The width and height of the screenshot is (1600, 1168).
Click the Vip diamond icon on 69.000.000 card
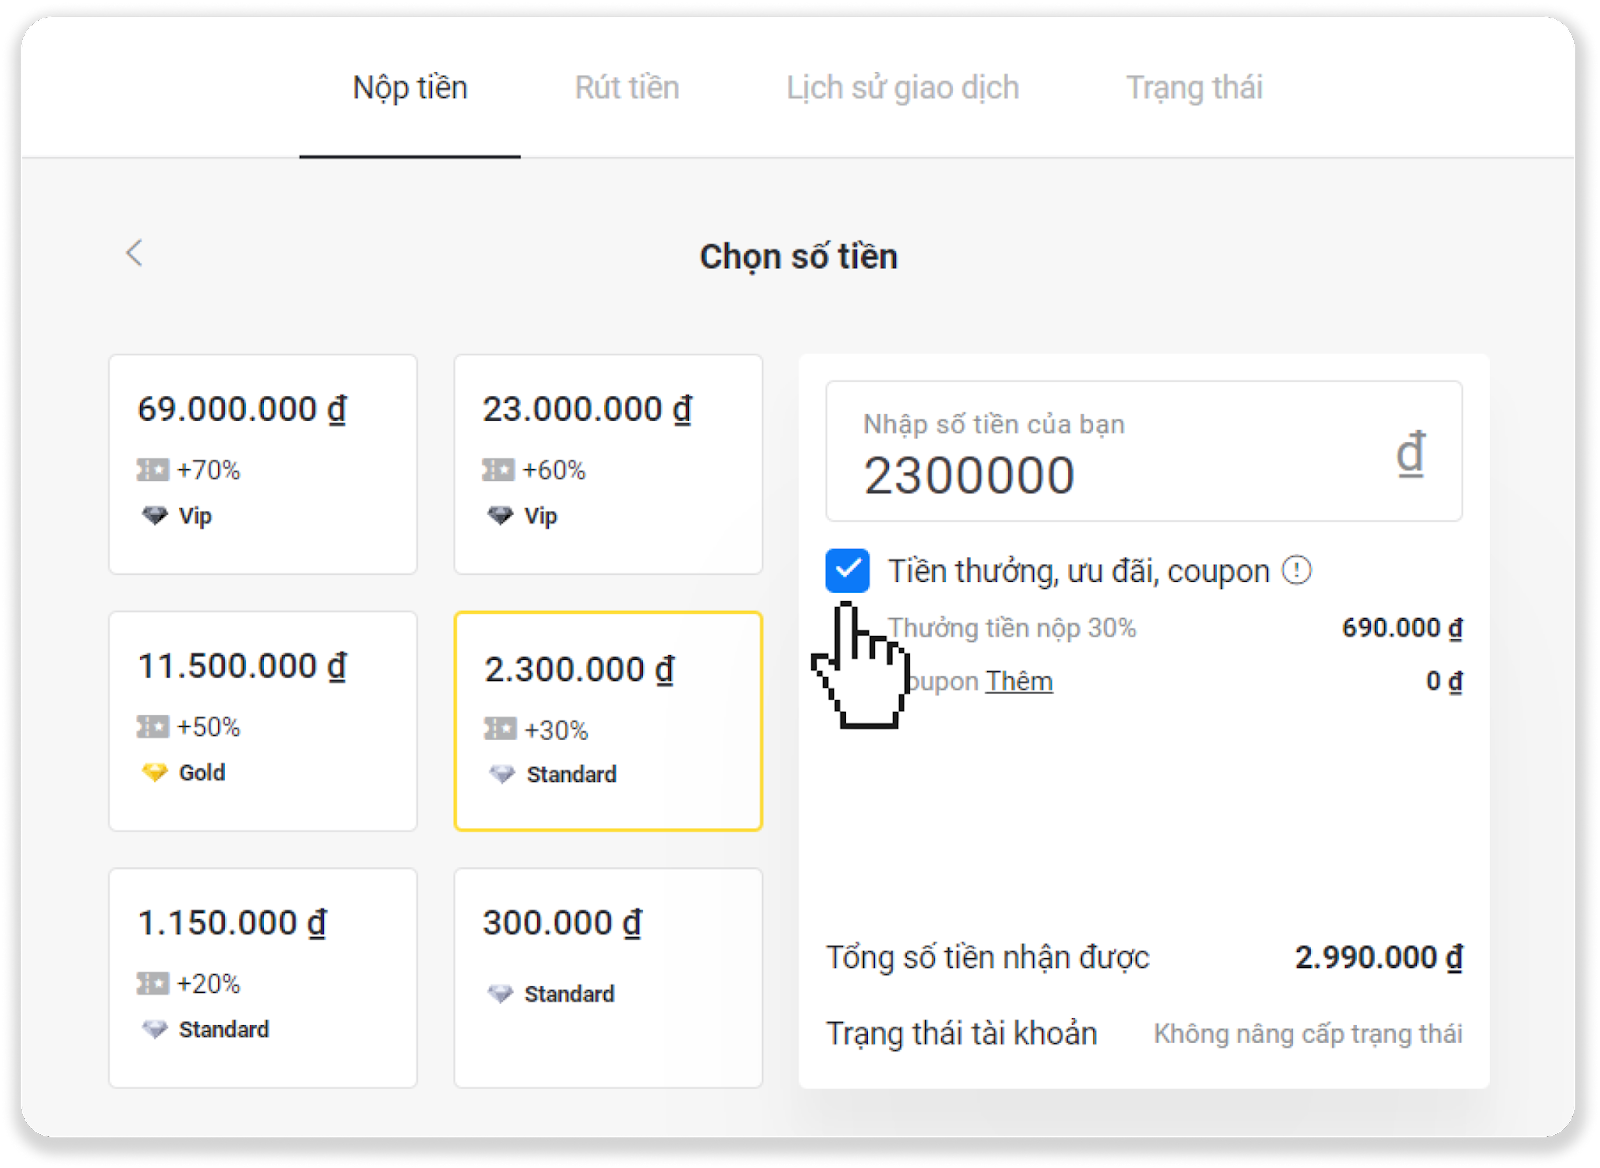point(155,516)
